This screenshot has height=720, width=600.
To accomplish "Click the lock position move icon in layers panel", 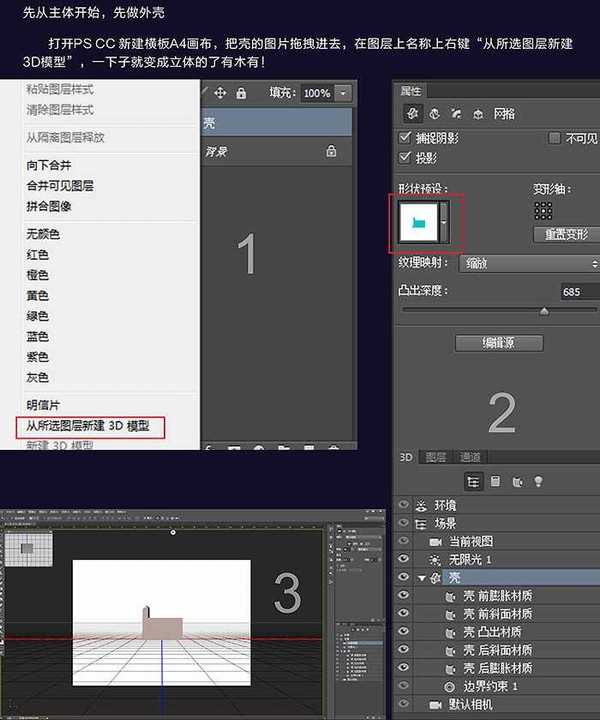I will pyautogui.click(x=220, y=93).
